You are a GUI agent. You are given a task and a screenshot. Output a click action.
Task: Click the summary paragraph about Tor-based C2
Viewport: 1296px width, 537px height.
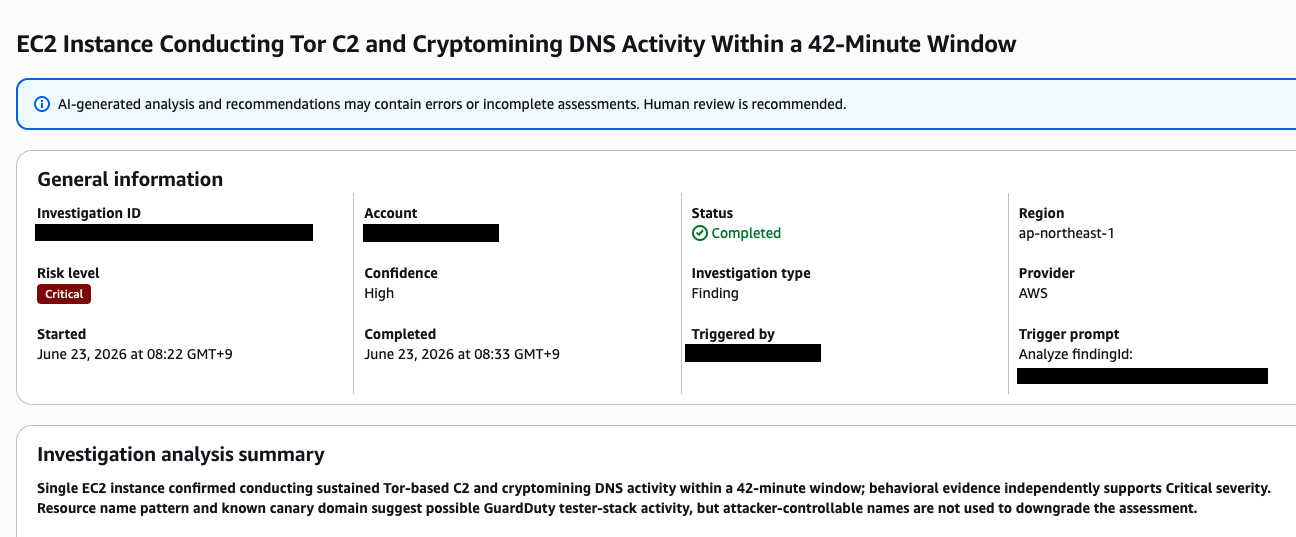coord(654,498)
